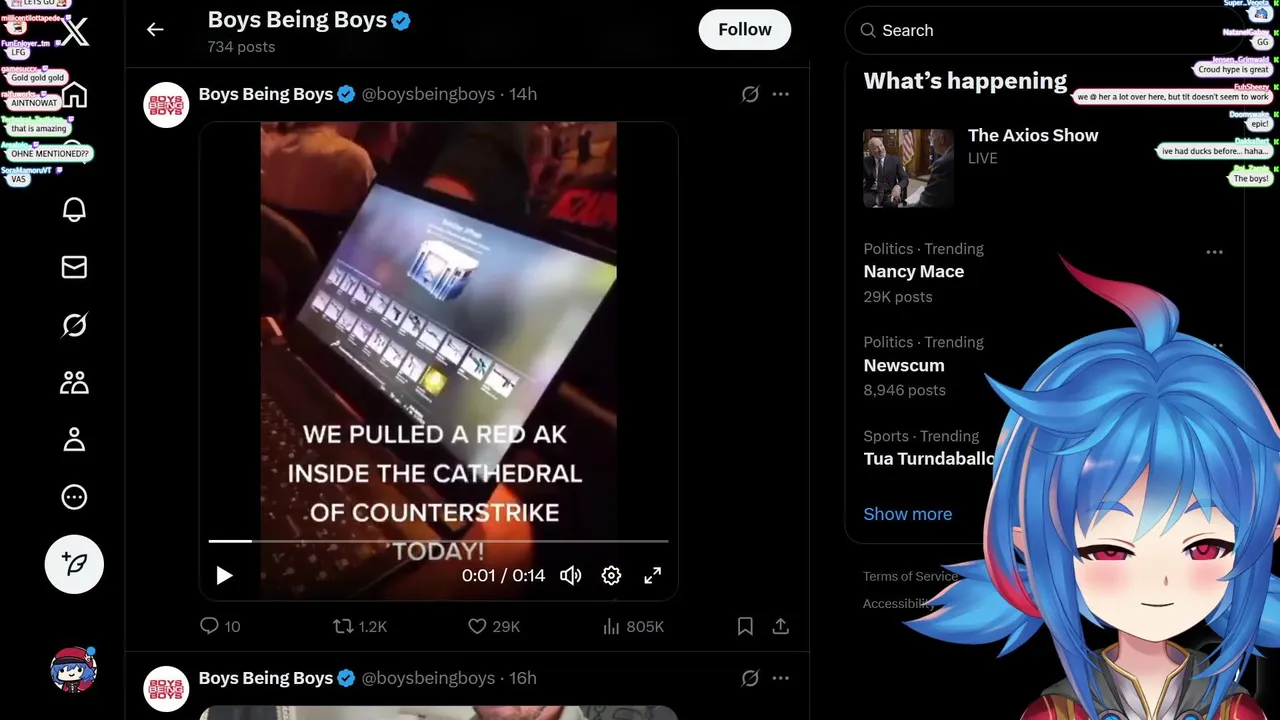Open Profile person icon in sidebar

tap(74, 440)
